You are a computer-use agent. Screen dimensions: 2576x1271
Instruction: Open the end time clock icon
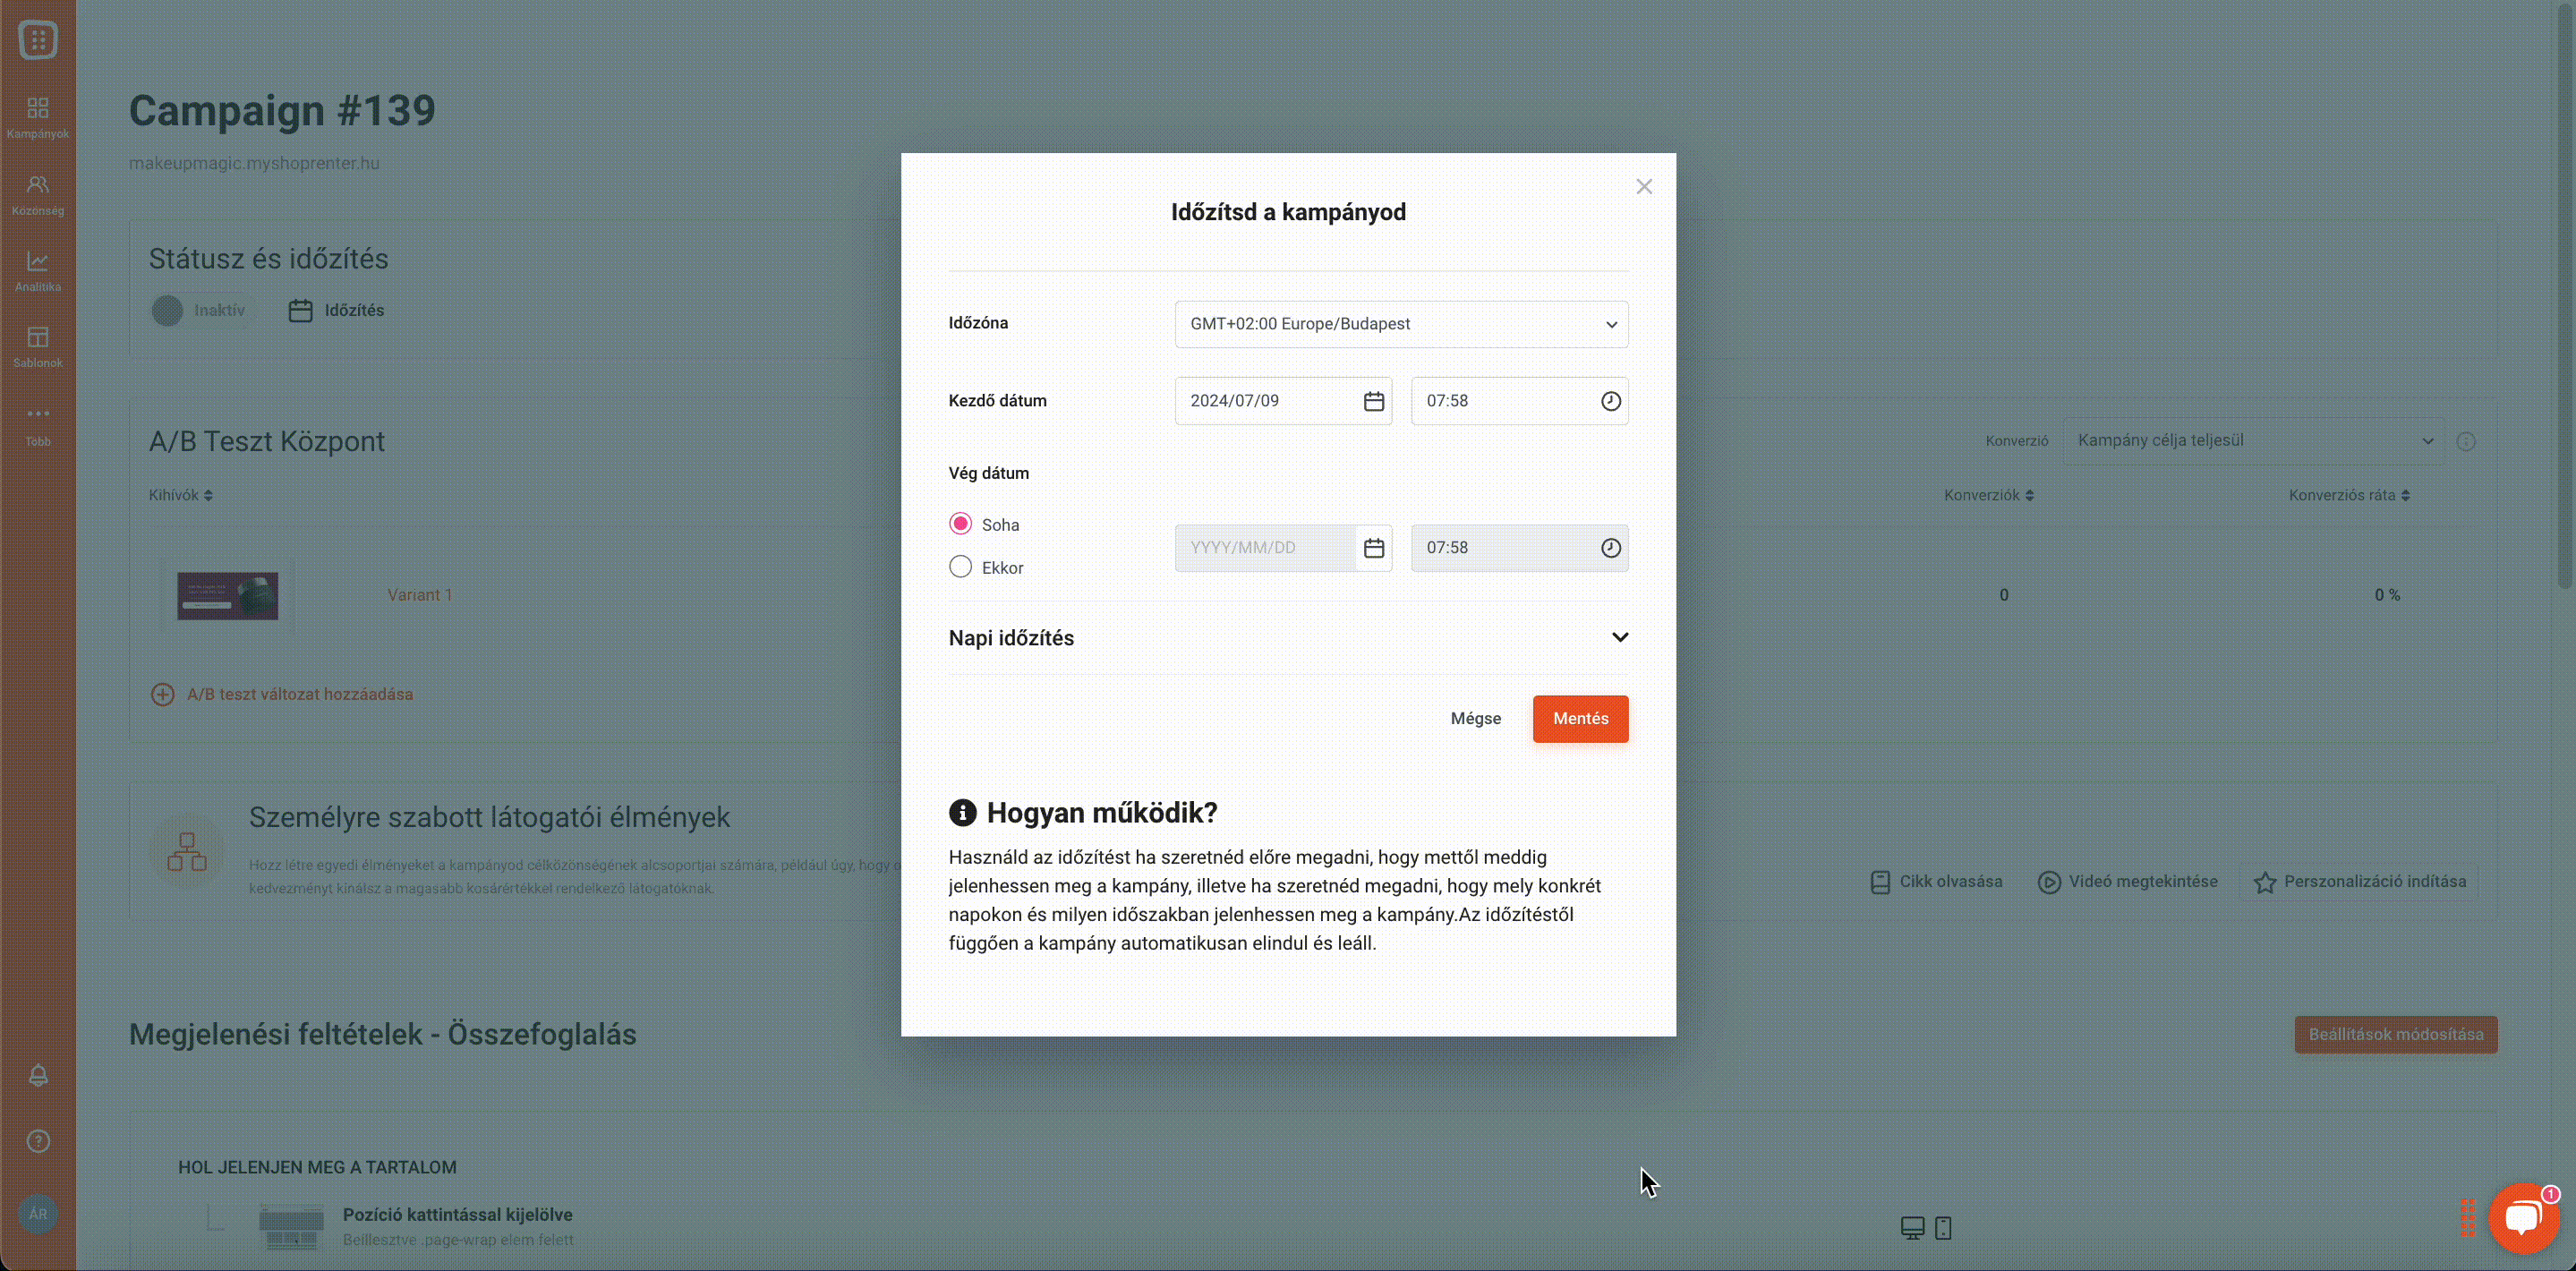(1610, 548)
